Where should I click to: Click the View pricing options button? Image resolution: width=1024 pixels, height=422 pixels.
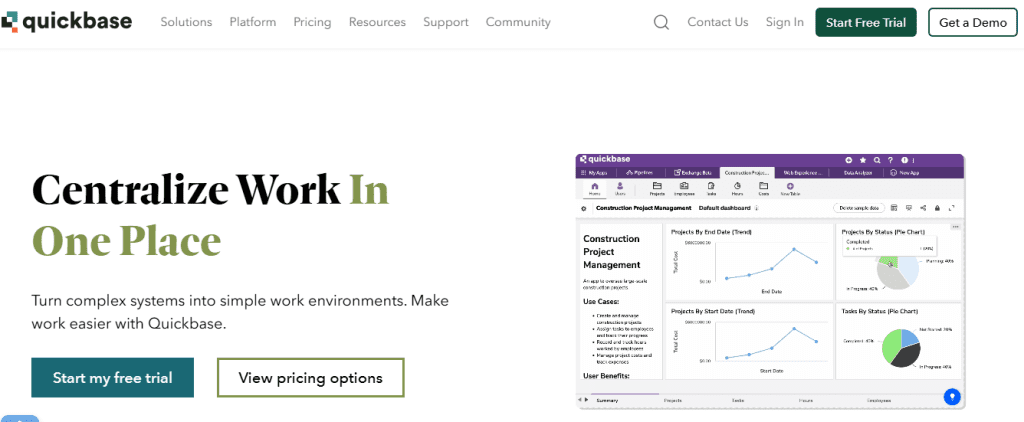click(x=310, y=378)
